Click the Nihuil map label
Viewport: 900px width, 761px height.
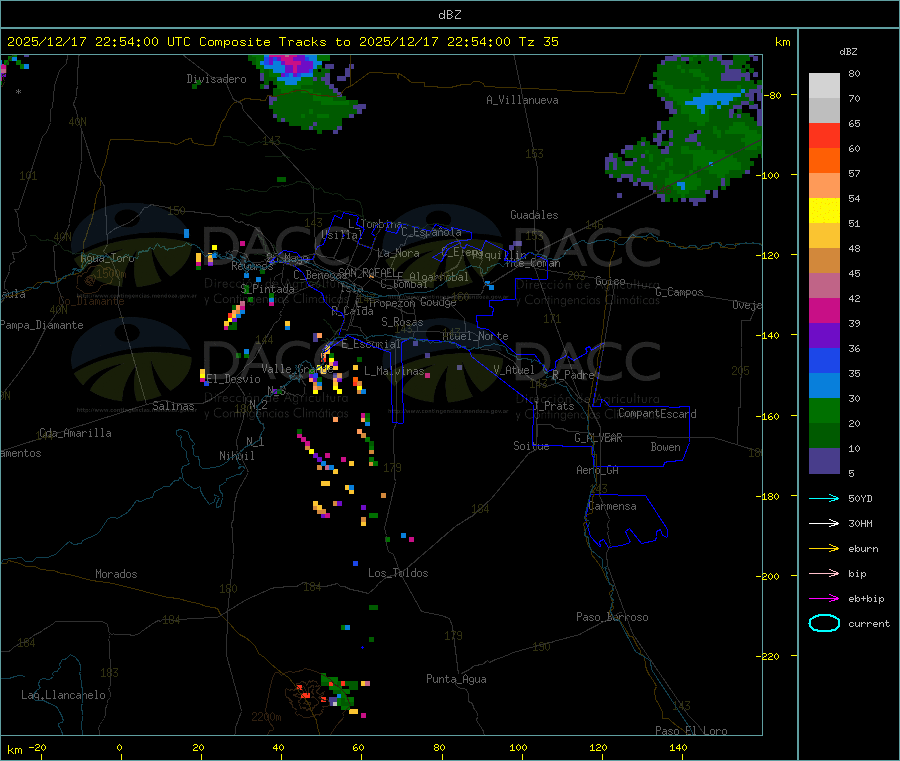click(236, 456)
